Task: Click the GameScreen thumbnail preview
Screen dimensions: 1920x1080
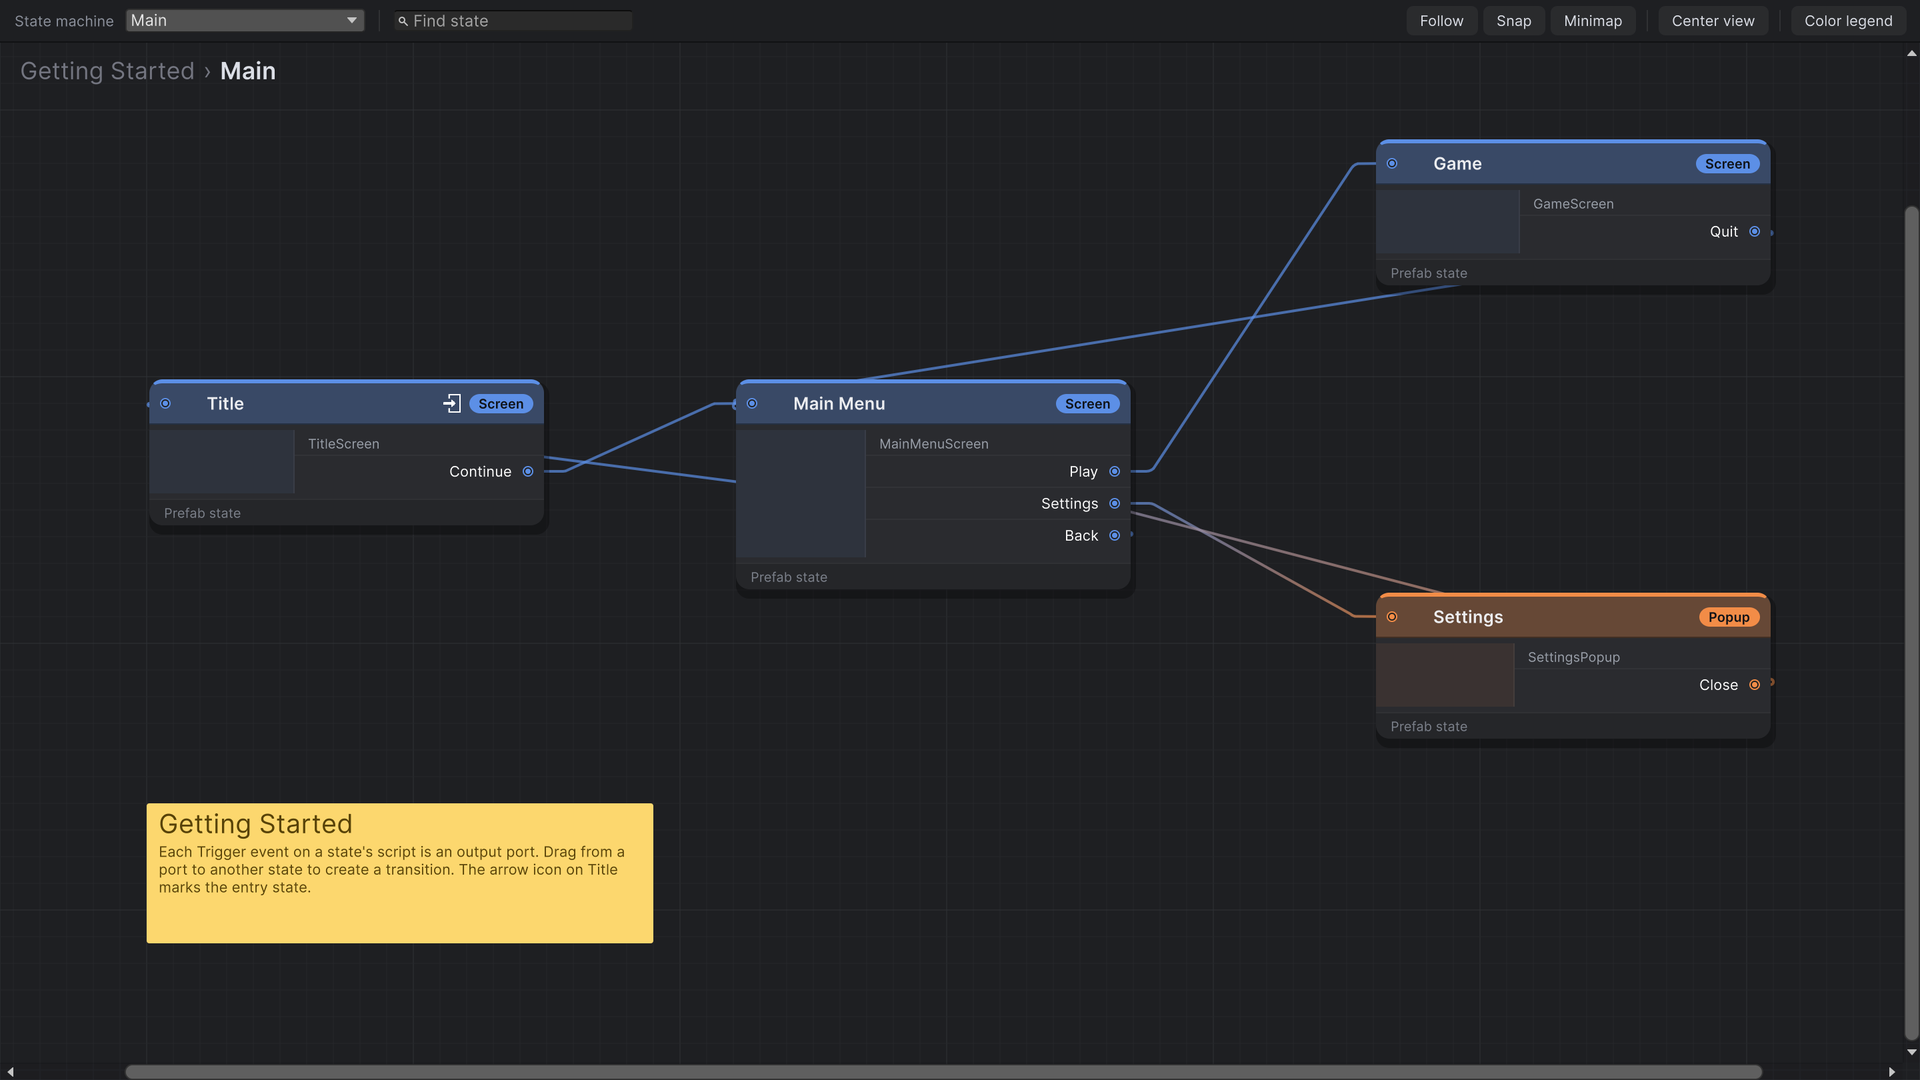Action: (x=1448, y=222)
